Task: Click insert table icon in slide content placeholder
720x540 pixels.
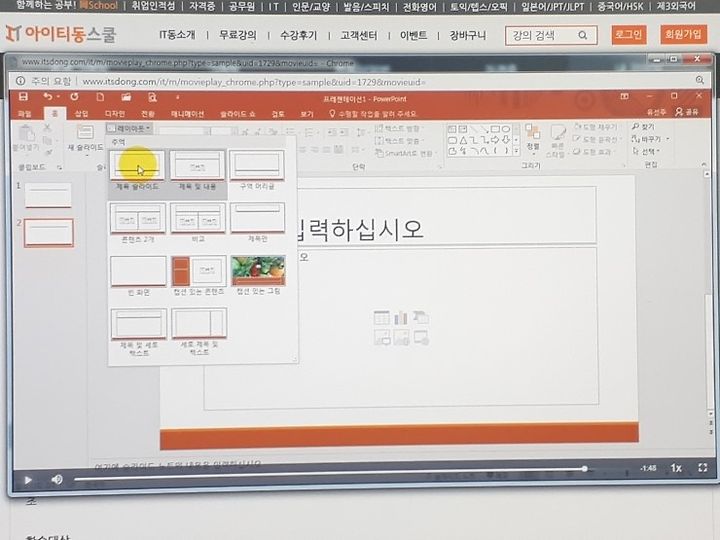Action: [x=382, y=317]
